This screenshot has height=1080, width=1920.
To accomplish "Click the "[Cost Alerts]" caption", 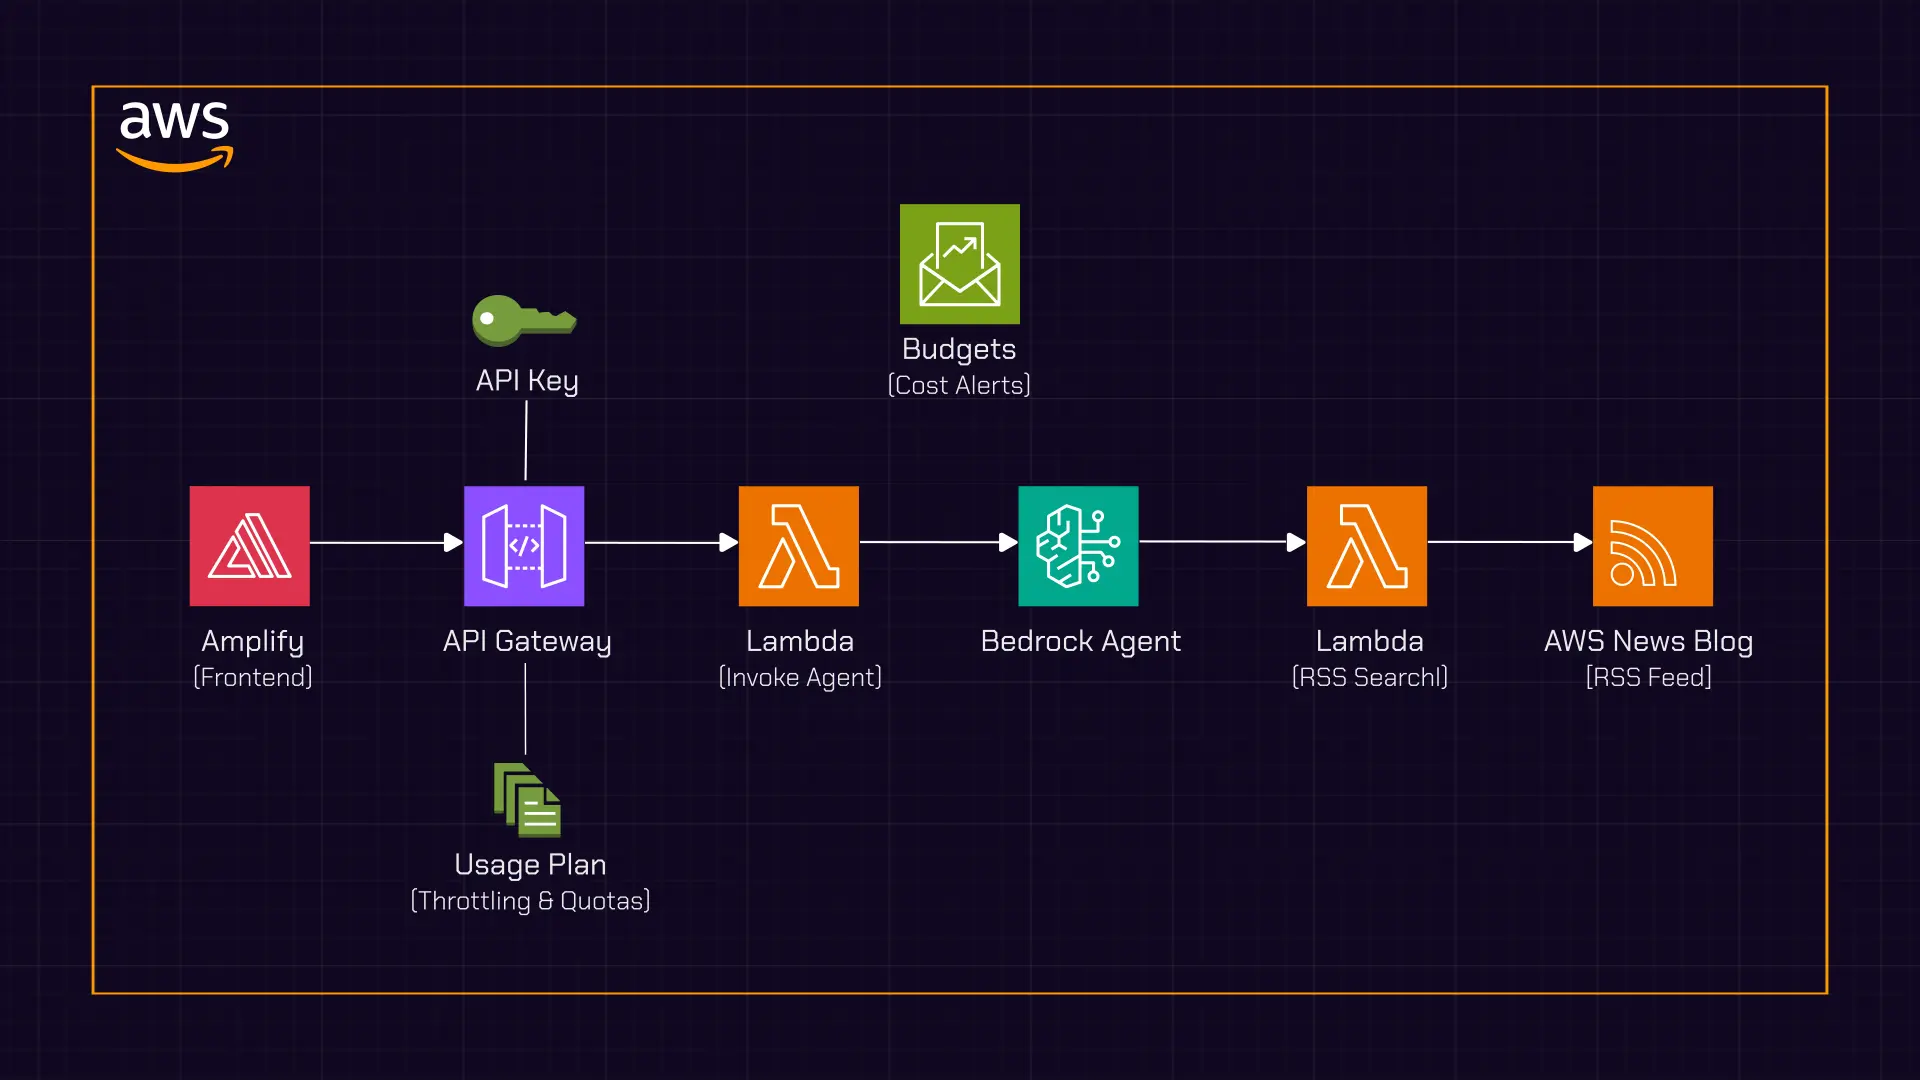I will point(959,385).
